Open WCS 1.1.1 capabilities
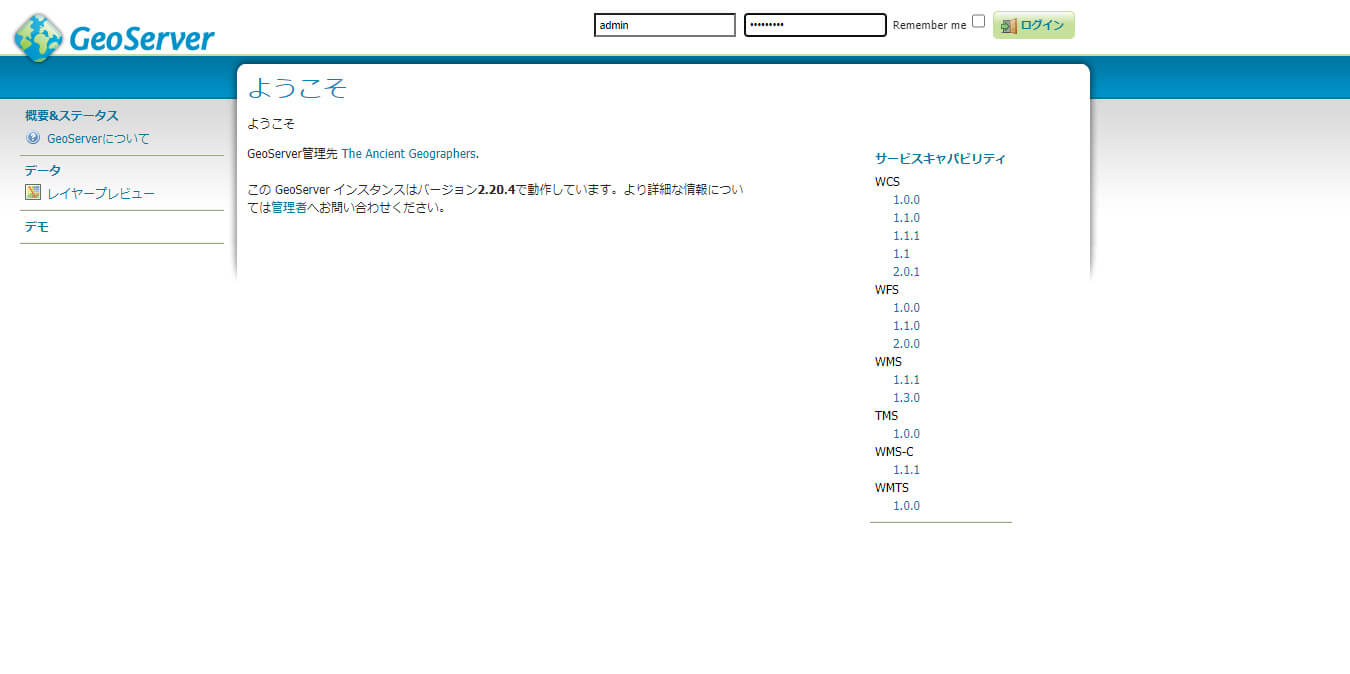 906,236
